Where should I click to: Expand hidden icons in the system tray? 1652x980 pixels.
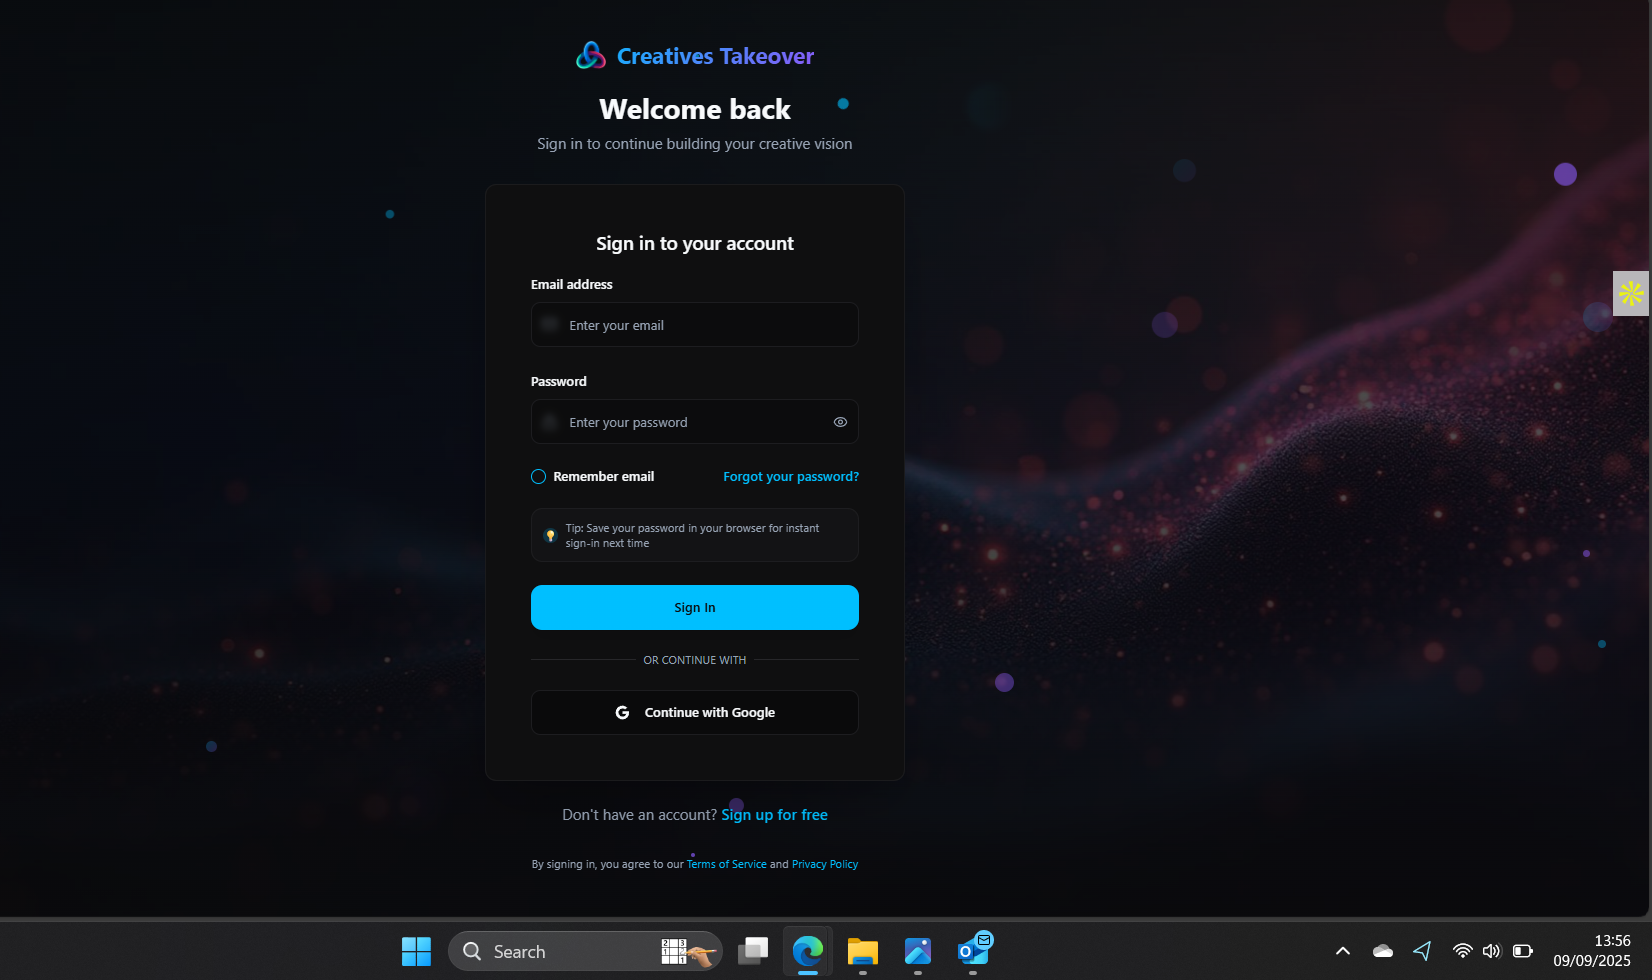[1342, 951]
